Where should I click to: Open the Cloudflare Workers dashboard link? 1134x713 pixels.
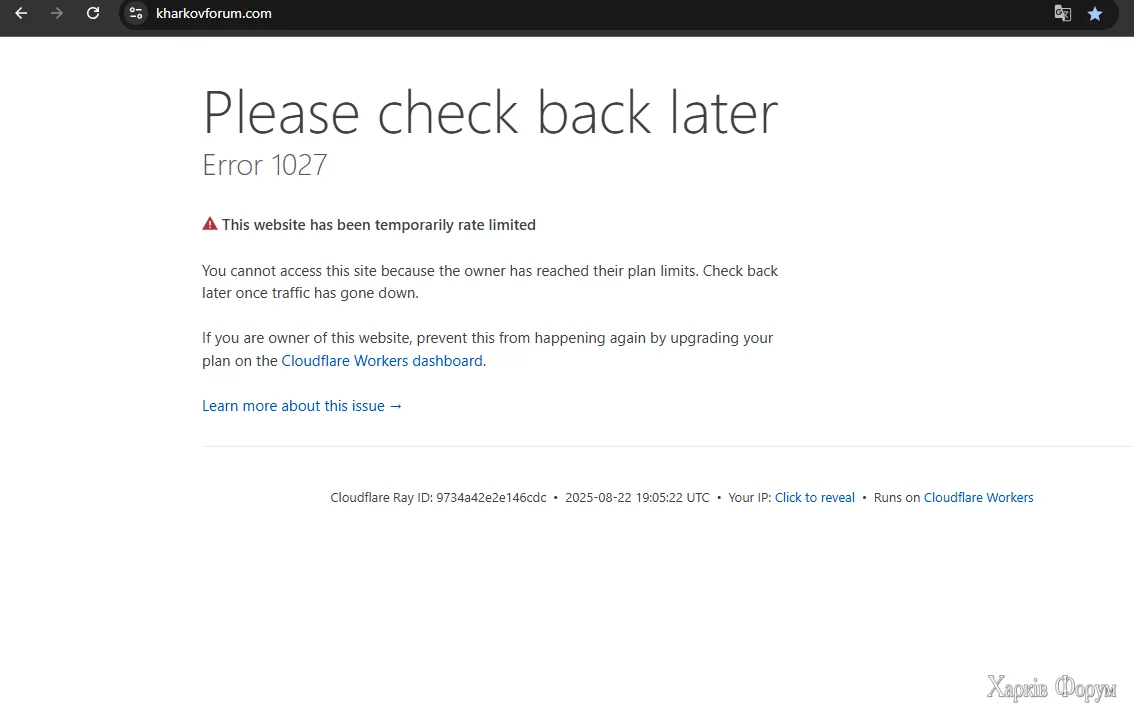[382, 361]
